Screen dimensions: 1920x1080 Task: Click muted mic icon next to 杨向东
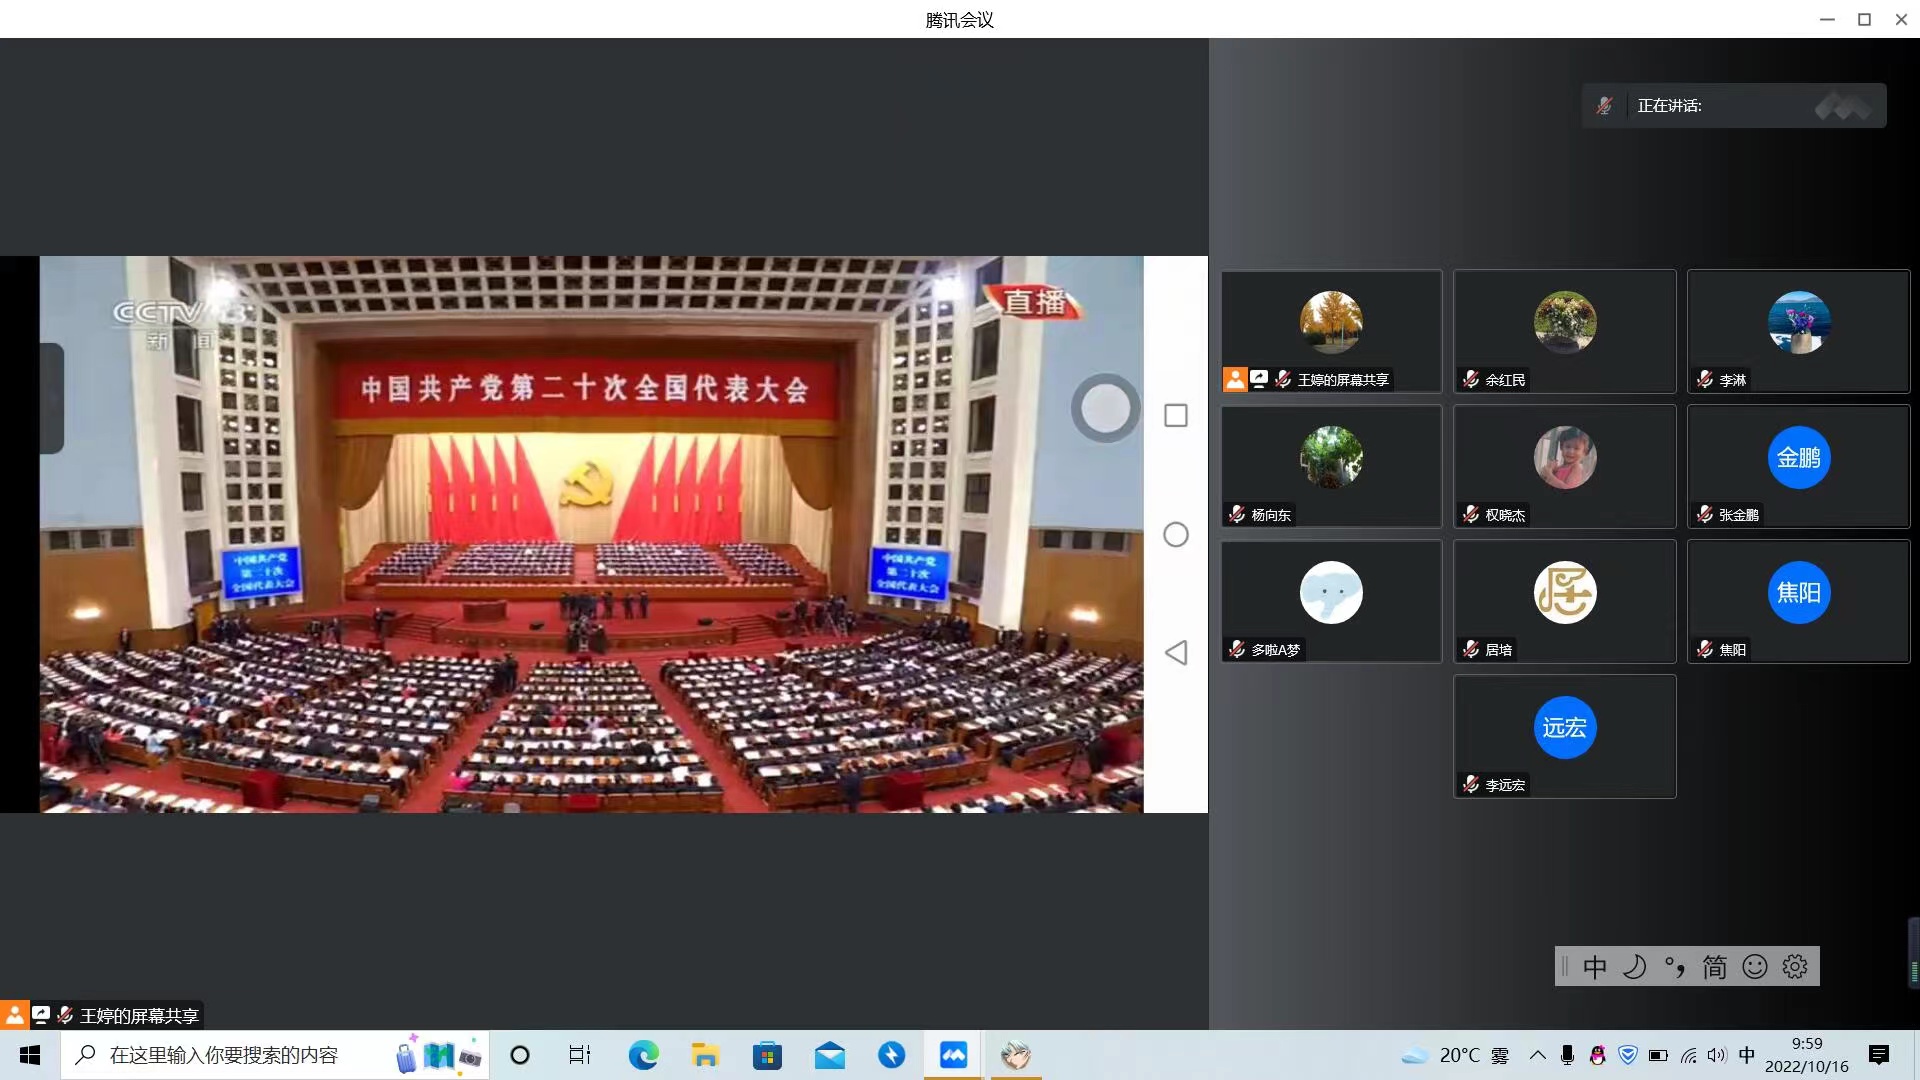pos(1237,514)
